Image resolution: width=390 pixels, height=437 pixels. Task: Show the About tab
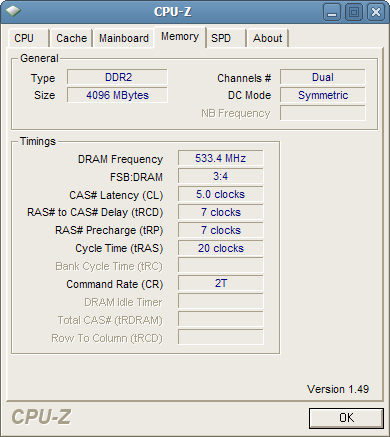pyautogui.click(x=268, y=38)
